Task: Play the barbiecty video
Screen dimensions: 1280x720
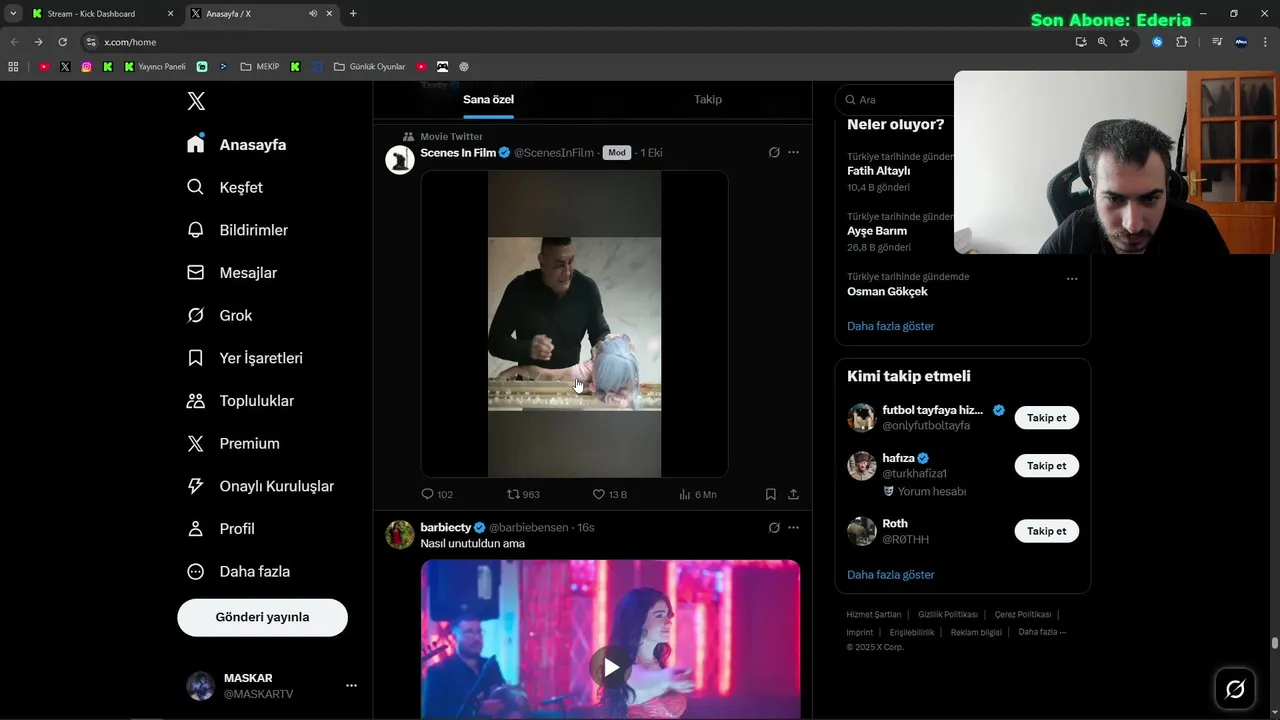Action: 610,666
